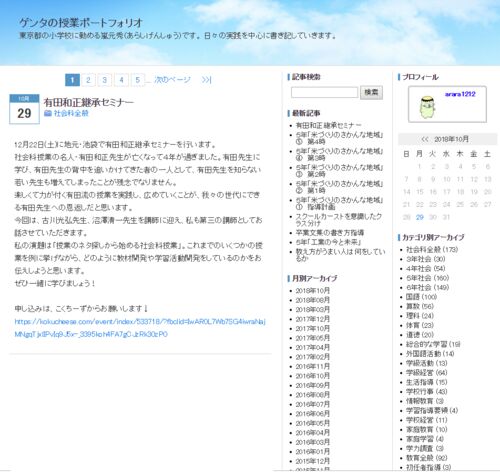Open the 2018年08月 monthly archive
The width and height of the screenshot is (500, 472).
click(x=313, y=300)
